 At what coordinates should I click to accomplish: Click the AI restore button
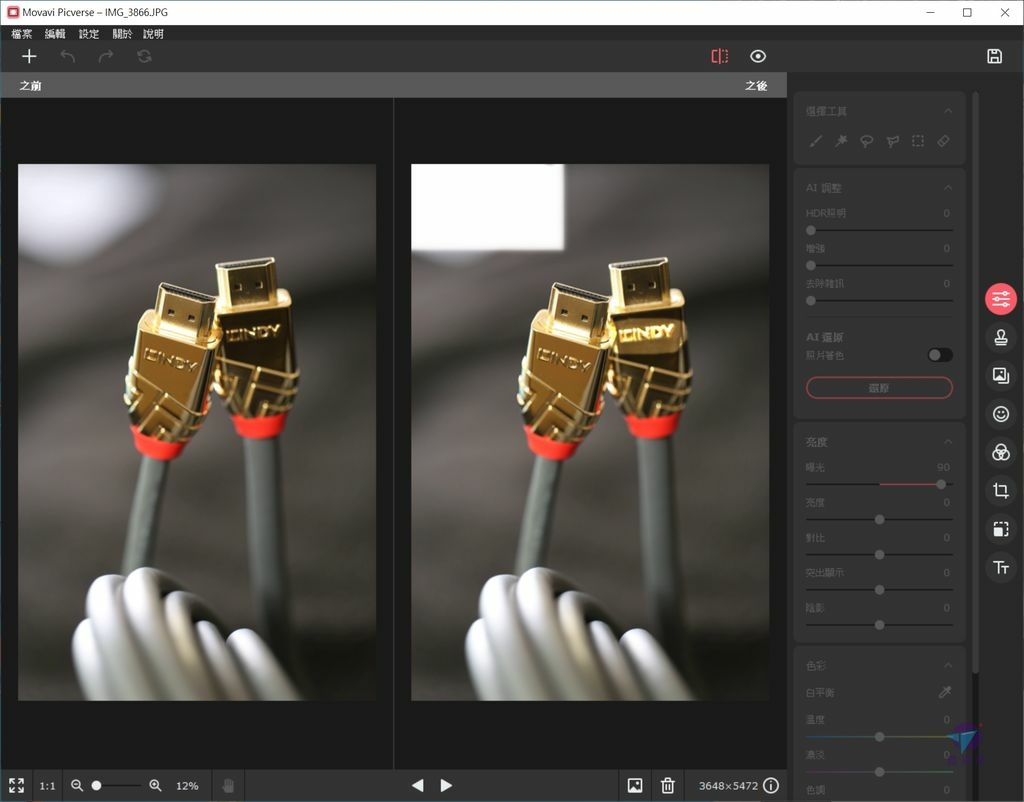879,387
